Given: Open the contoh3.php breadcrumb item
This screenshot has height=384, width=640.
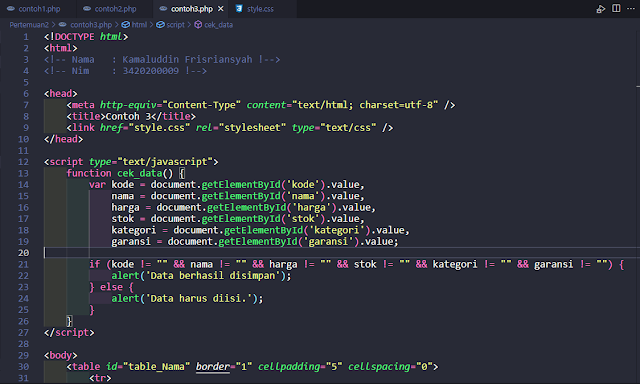Looking at the screenshot, I should (91, 25).
